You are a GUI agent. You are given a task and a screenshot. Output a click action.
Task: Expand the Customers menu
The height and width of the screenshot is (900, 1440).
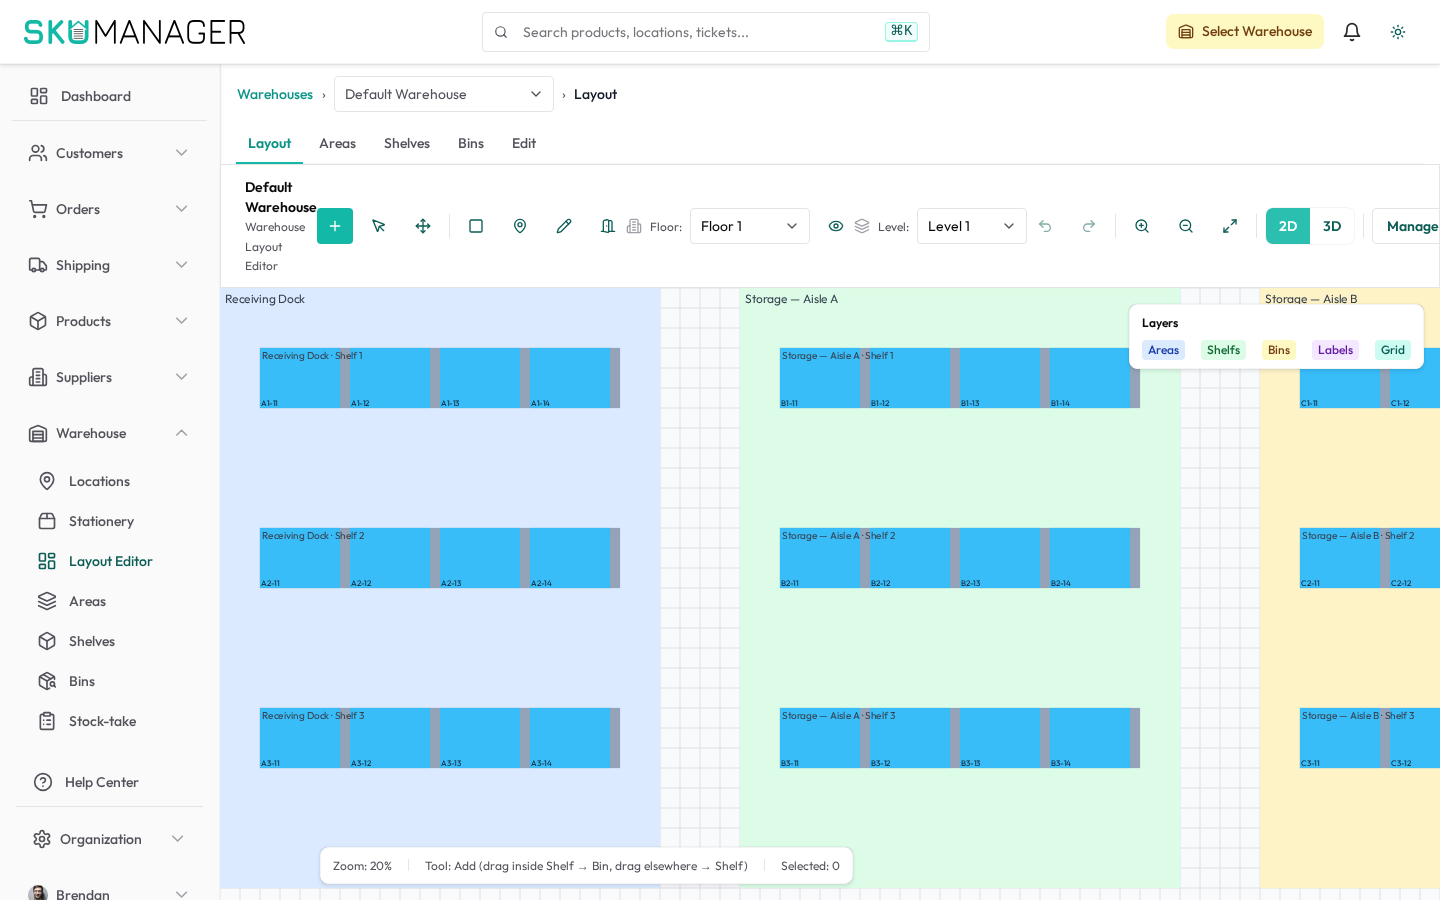pos(109,153)
